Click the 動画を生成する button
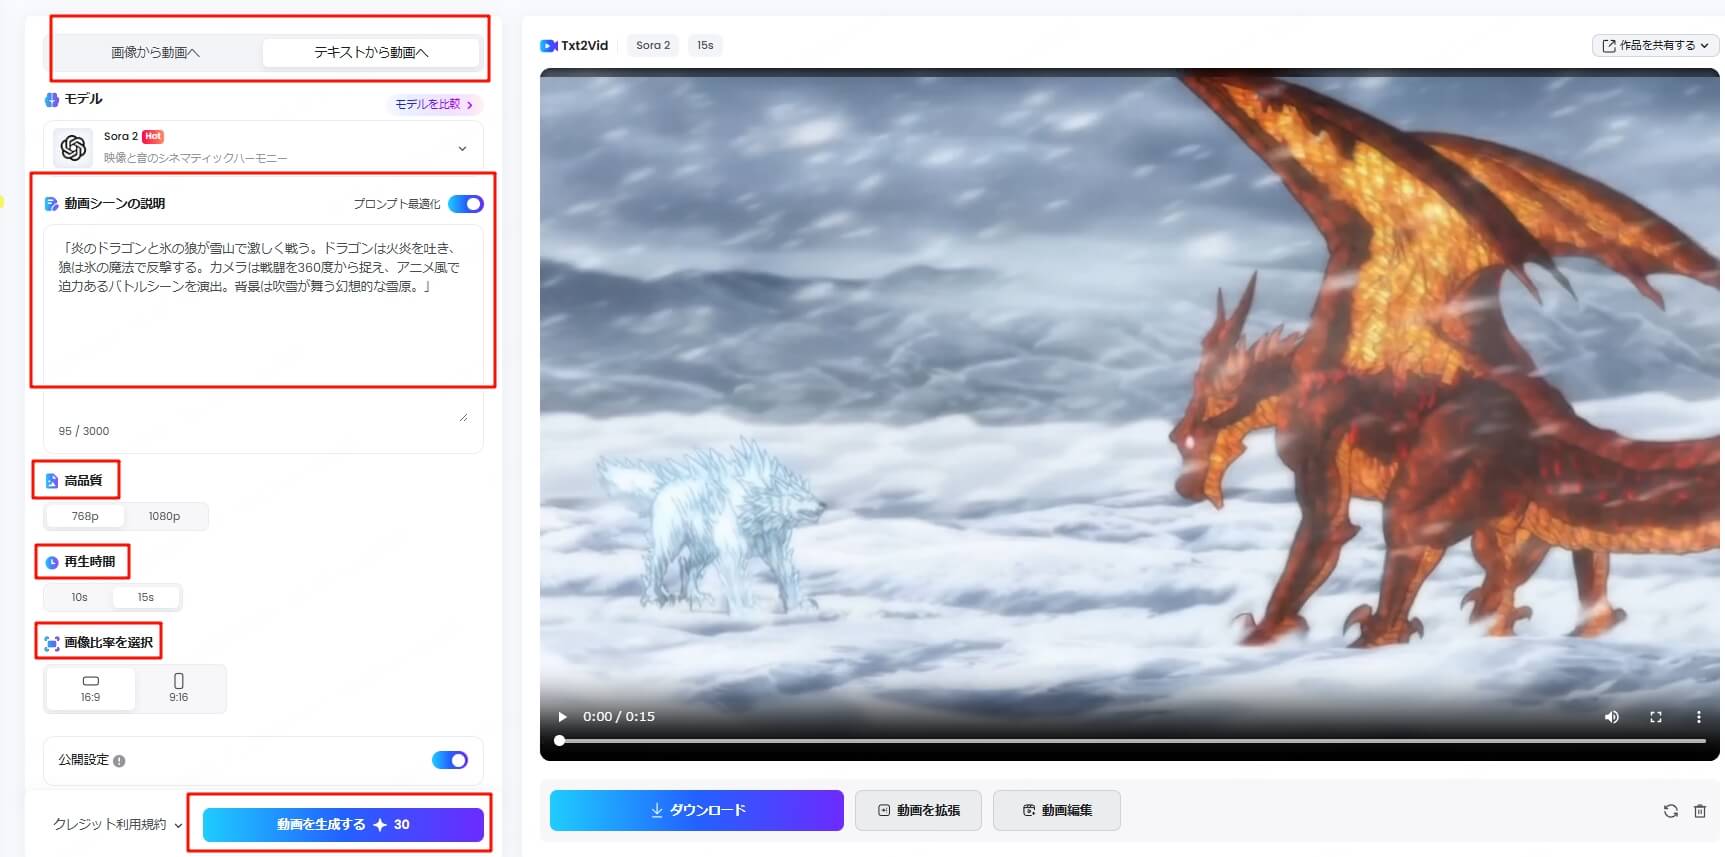Screen dimensions: 1725x857 click(343, 825)
